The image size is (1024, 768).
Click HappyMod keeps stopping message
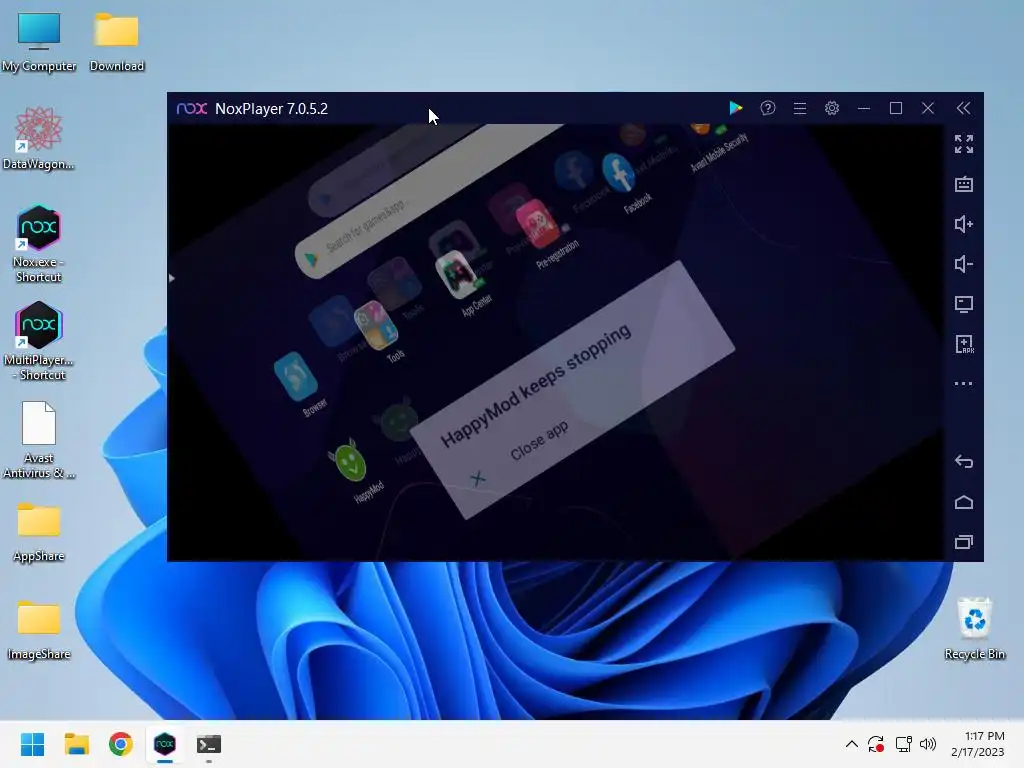pyautogui.click(x=536, y=385)
